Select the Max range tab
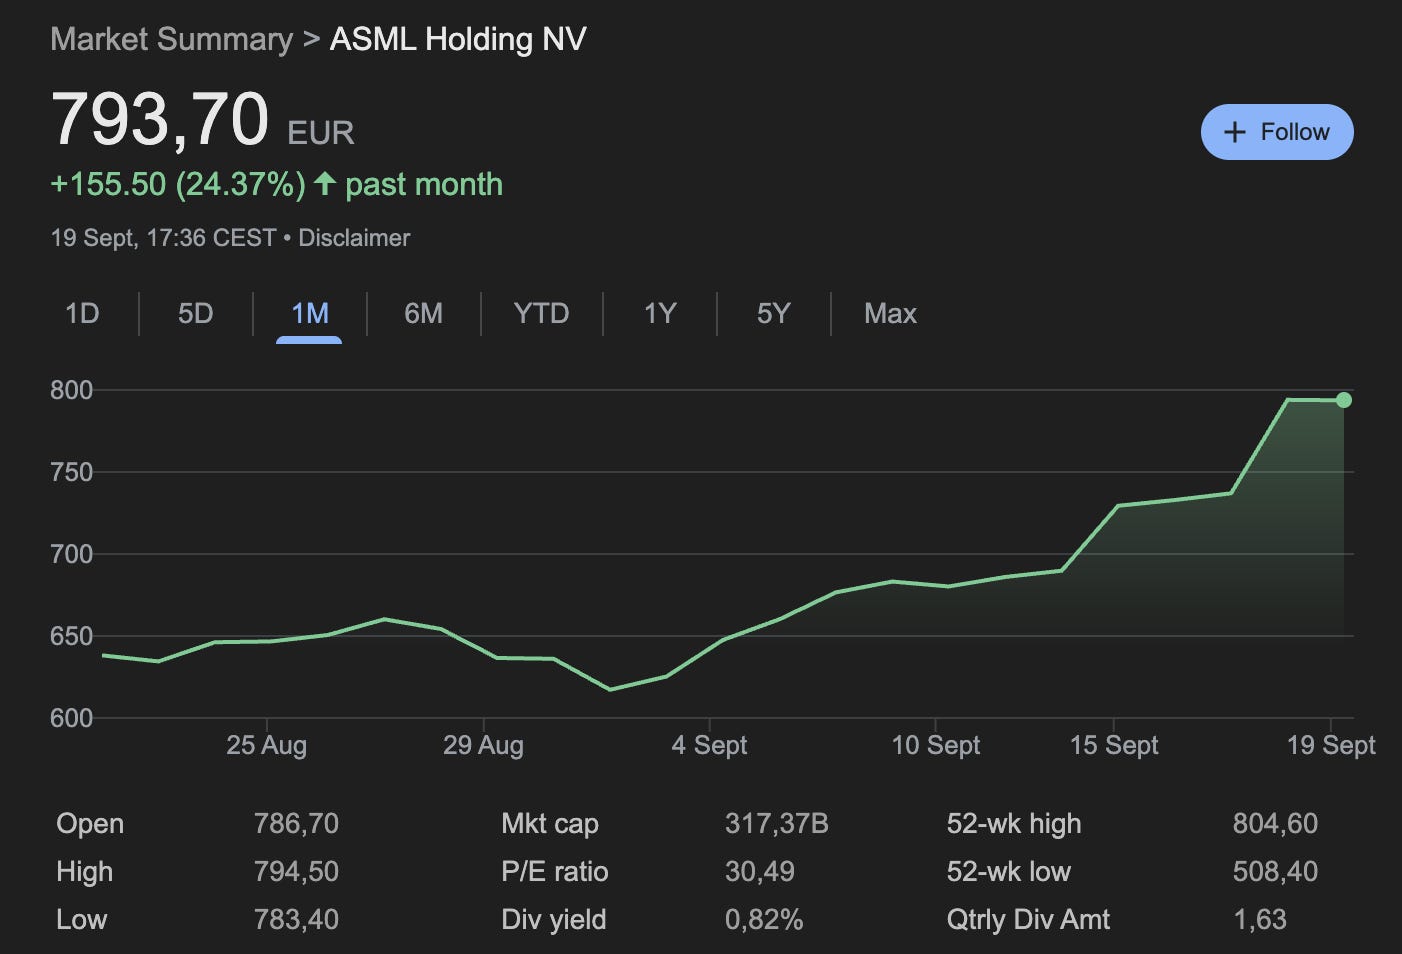Viewport: 1402px width, 954px height. pyautogui.click(x=890, y=314)
